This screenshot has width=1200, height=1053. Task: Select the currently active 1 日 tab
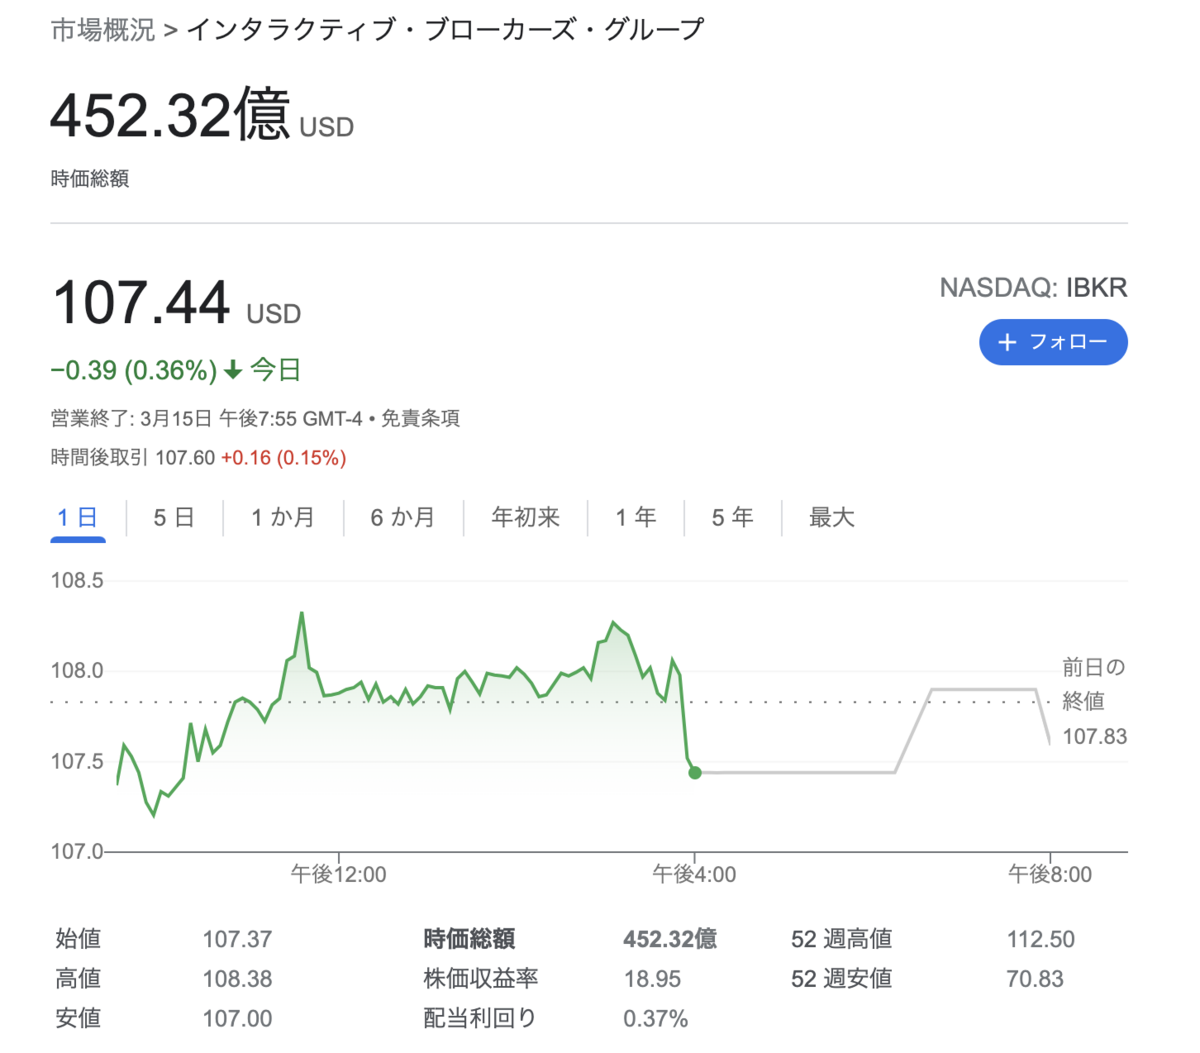(x=77, y=517)
